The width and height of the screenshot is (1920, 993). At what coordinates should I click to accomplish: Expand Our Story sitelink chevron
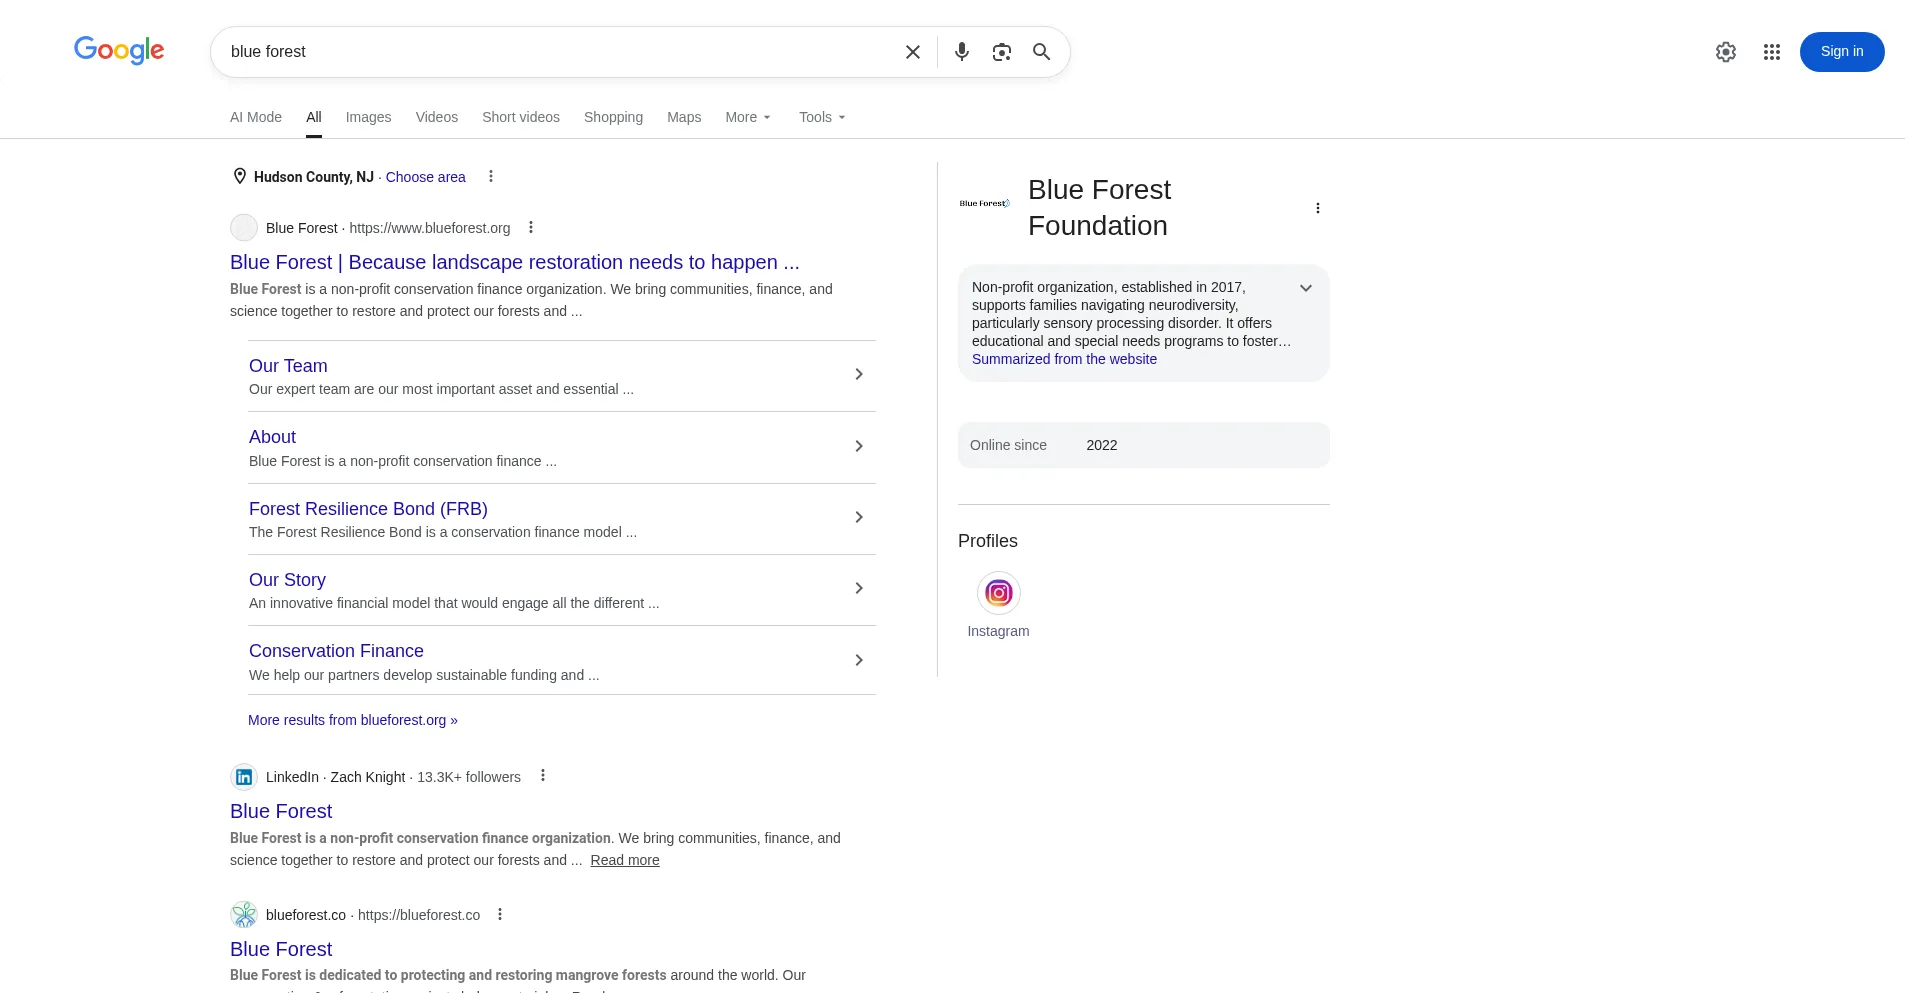click(x=859, y=588)
